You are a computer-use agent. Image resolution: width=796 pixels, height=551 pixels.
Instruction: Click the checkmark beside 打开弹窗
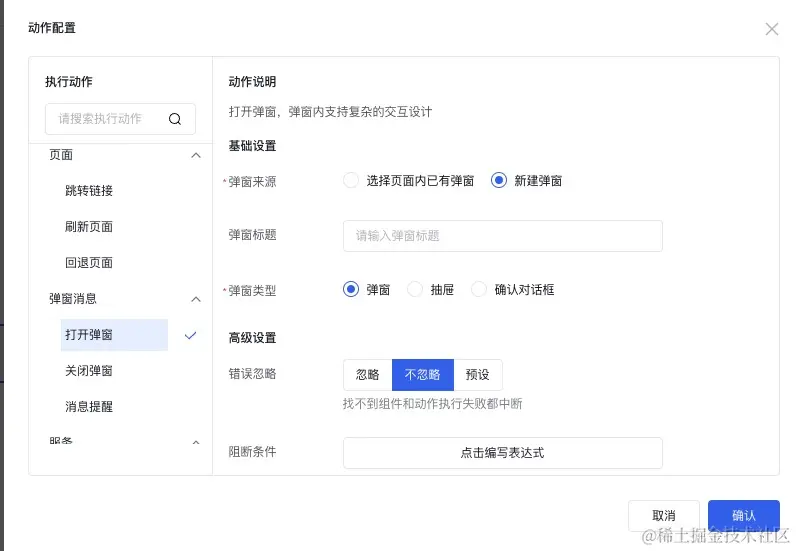[x=190, y=335]
